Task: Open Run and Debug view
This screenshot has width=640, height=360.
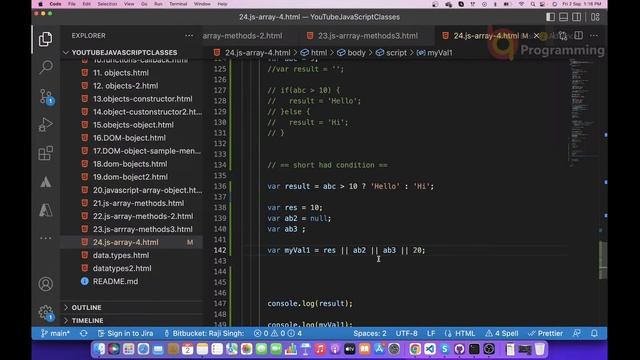Action: 46,124
